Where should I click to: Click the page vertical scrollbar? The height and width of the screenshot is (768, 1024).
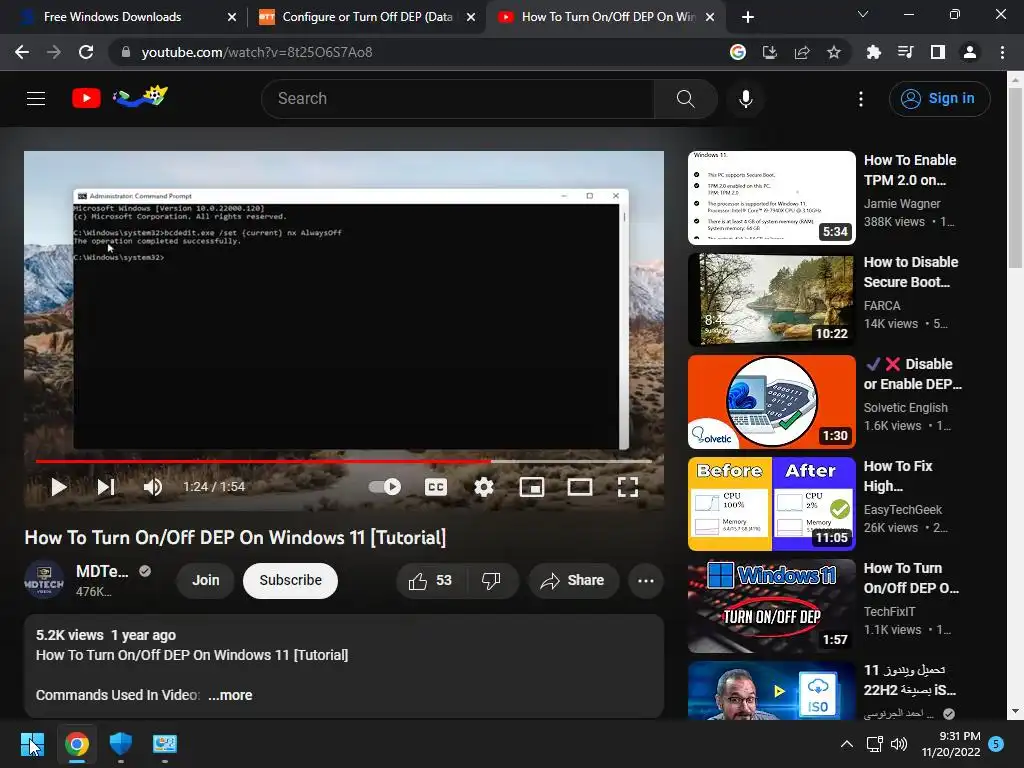tap(1015, 179)
